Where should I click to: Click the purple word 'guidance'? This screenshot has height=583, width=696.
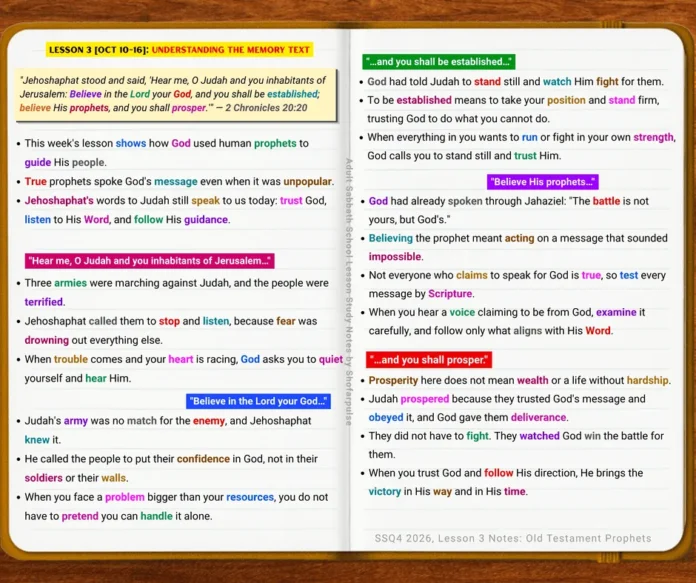tap(206, 220)
